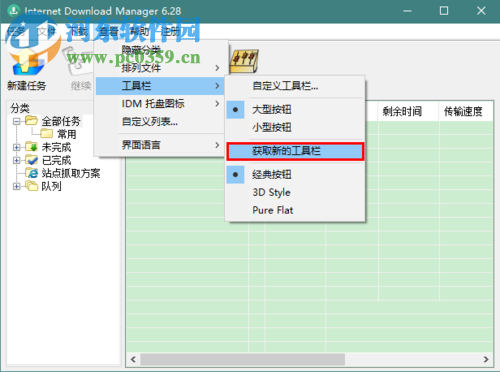The width and height of the screenshot is (500, 372).
Task: Open the 帮助 menu
Action: (139, 32)
